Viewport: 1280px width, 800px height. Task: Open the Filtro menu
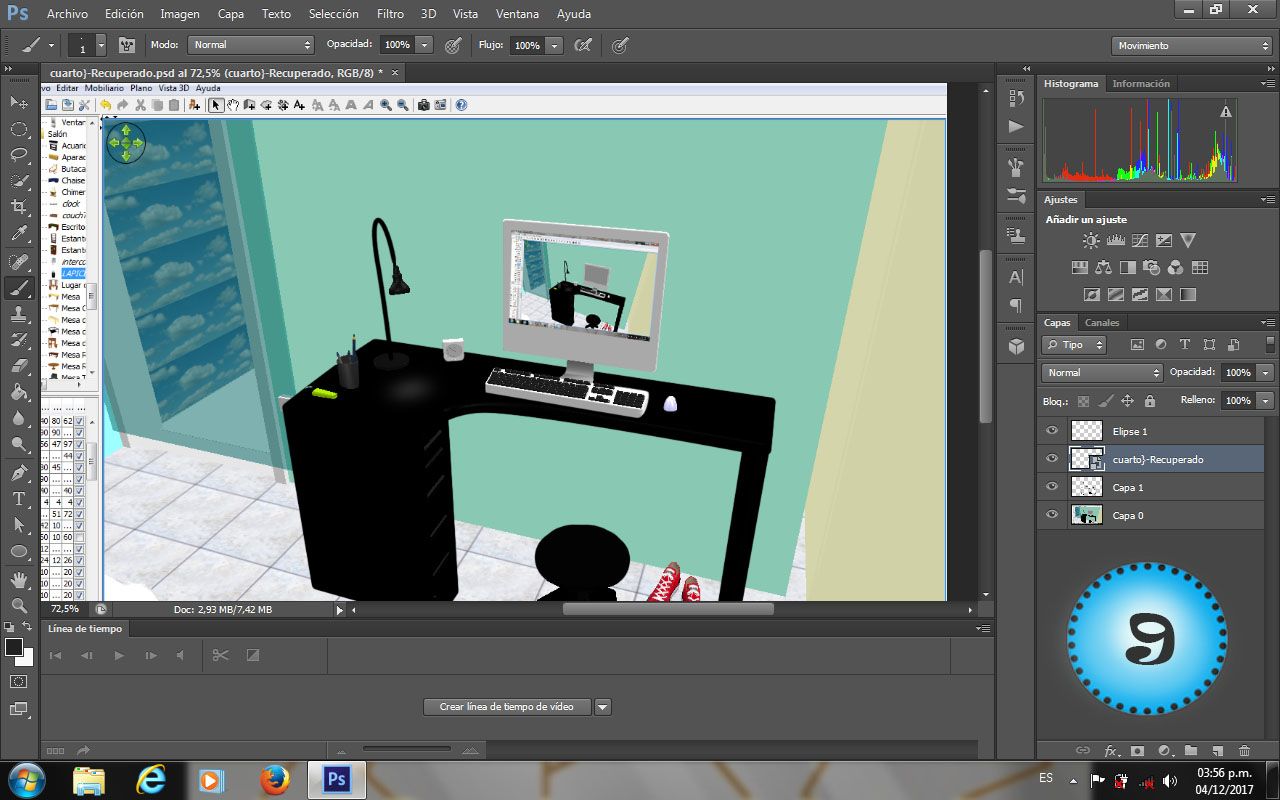[x=390, y=14]
